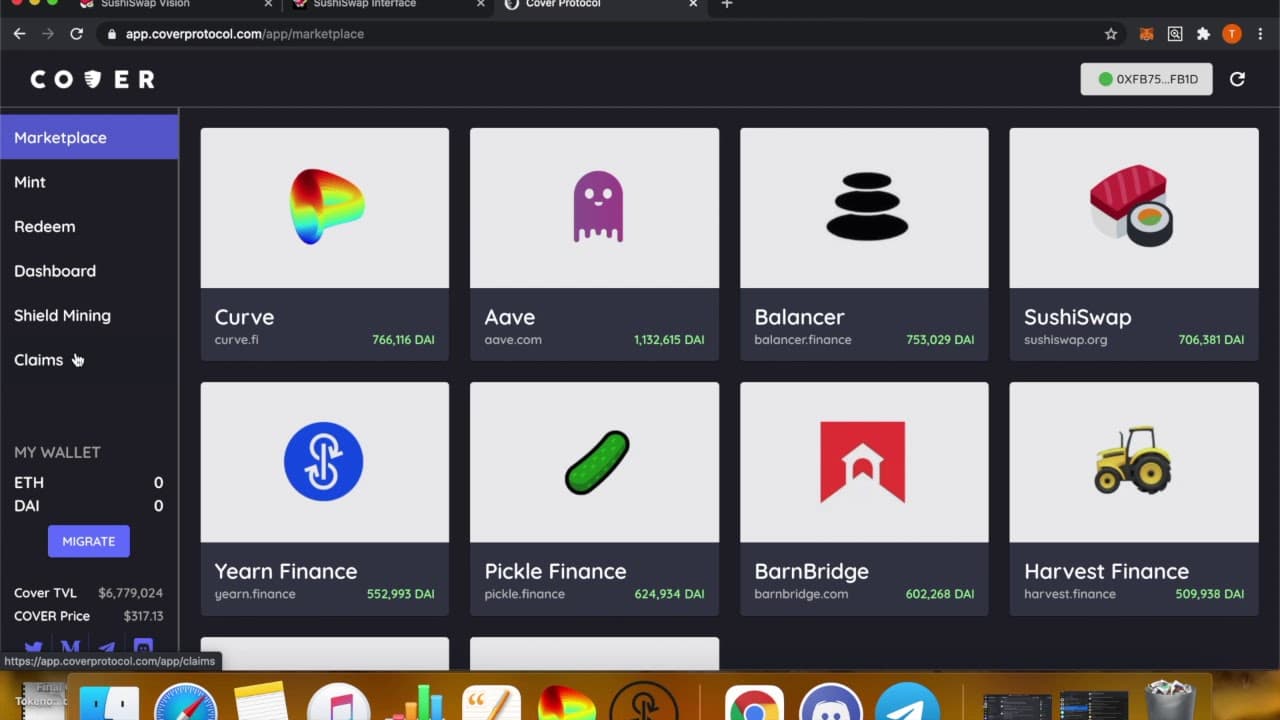Go to the Mint page
1280x720 pixels.
click(30, 182)
